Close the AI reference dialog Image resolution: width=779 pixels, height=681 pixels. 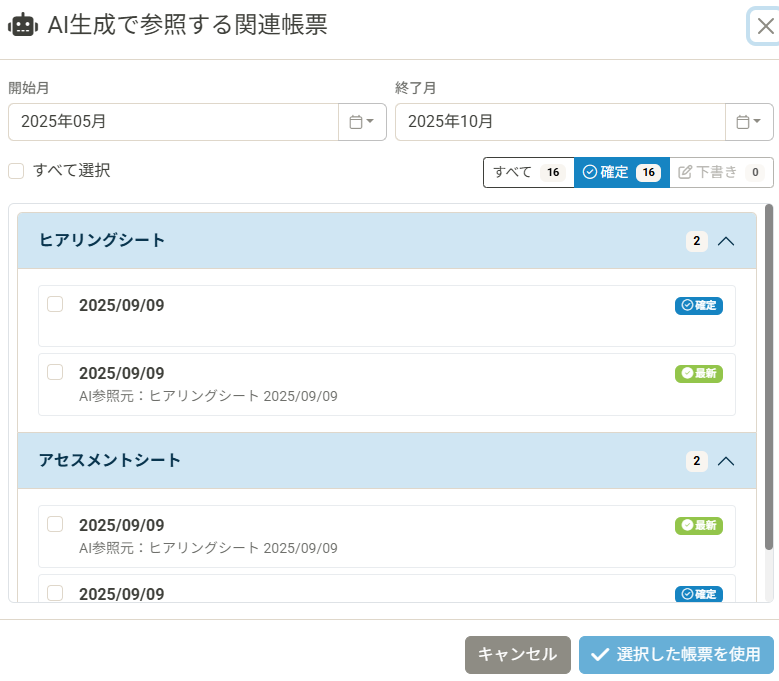tap(764, 27)
